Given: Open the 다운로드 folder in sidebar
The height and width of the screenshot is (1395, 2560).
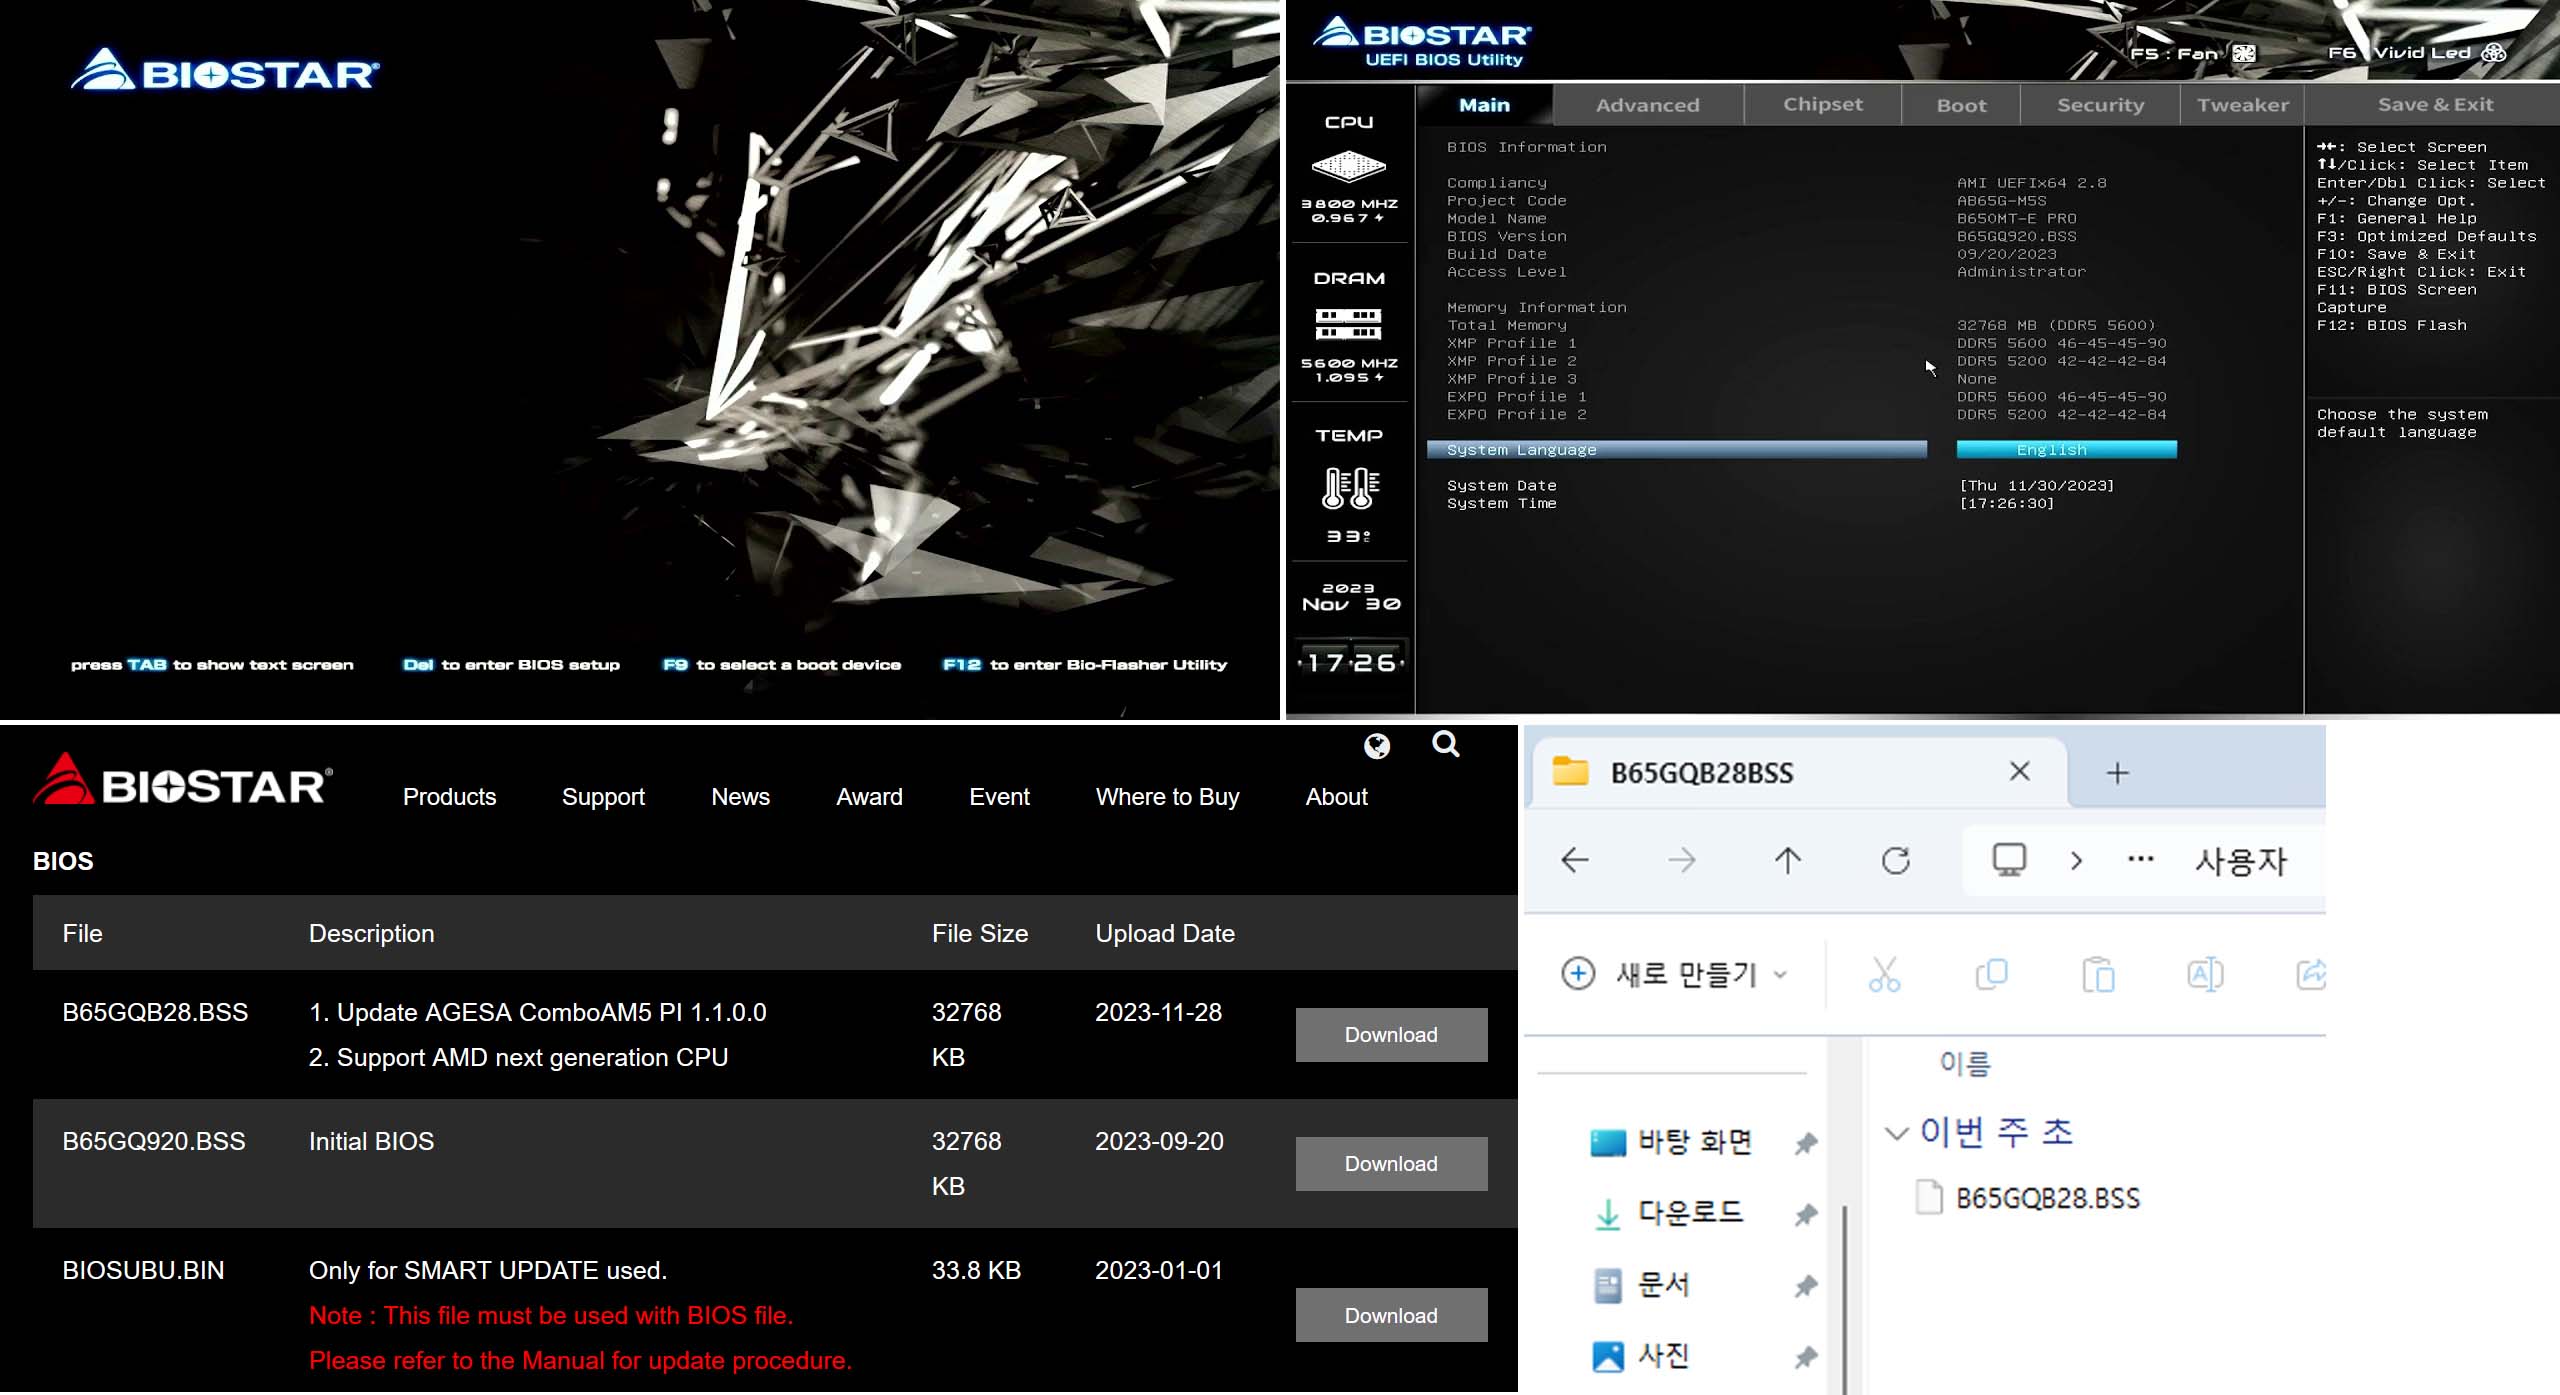Looking at the screenshot, I should 1690,1213.
